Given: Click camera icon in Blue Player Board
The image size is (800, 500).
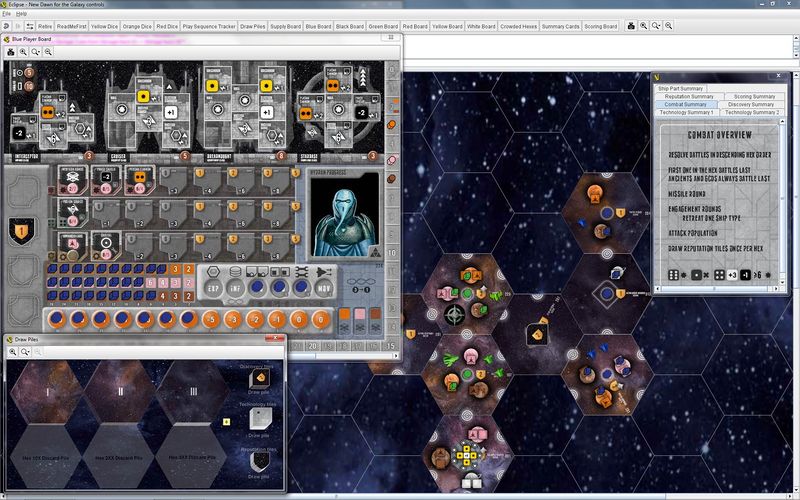Looking at the screenshot, I should click(11, 52).
